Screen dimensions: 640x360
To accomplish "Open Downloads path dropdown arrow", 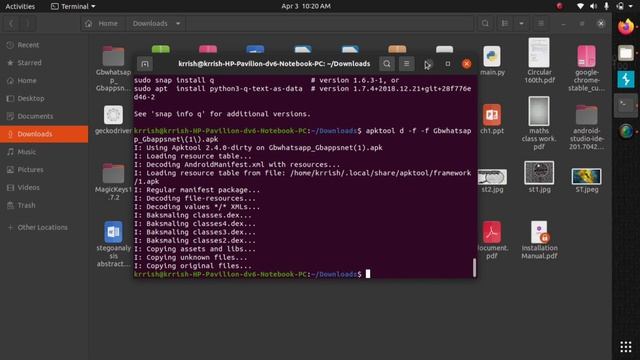I will (x=178, y=24).
